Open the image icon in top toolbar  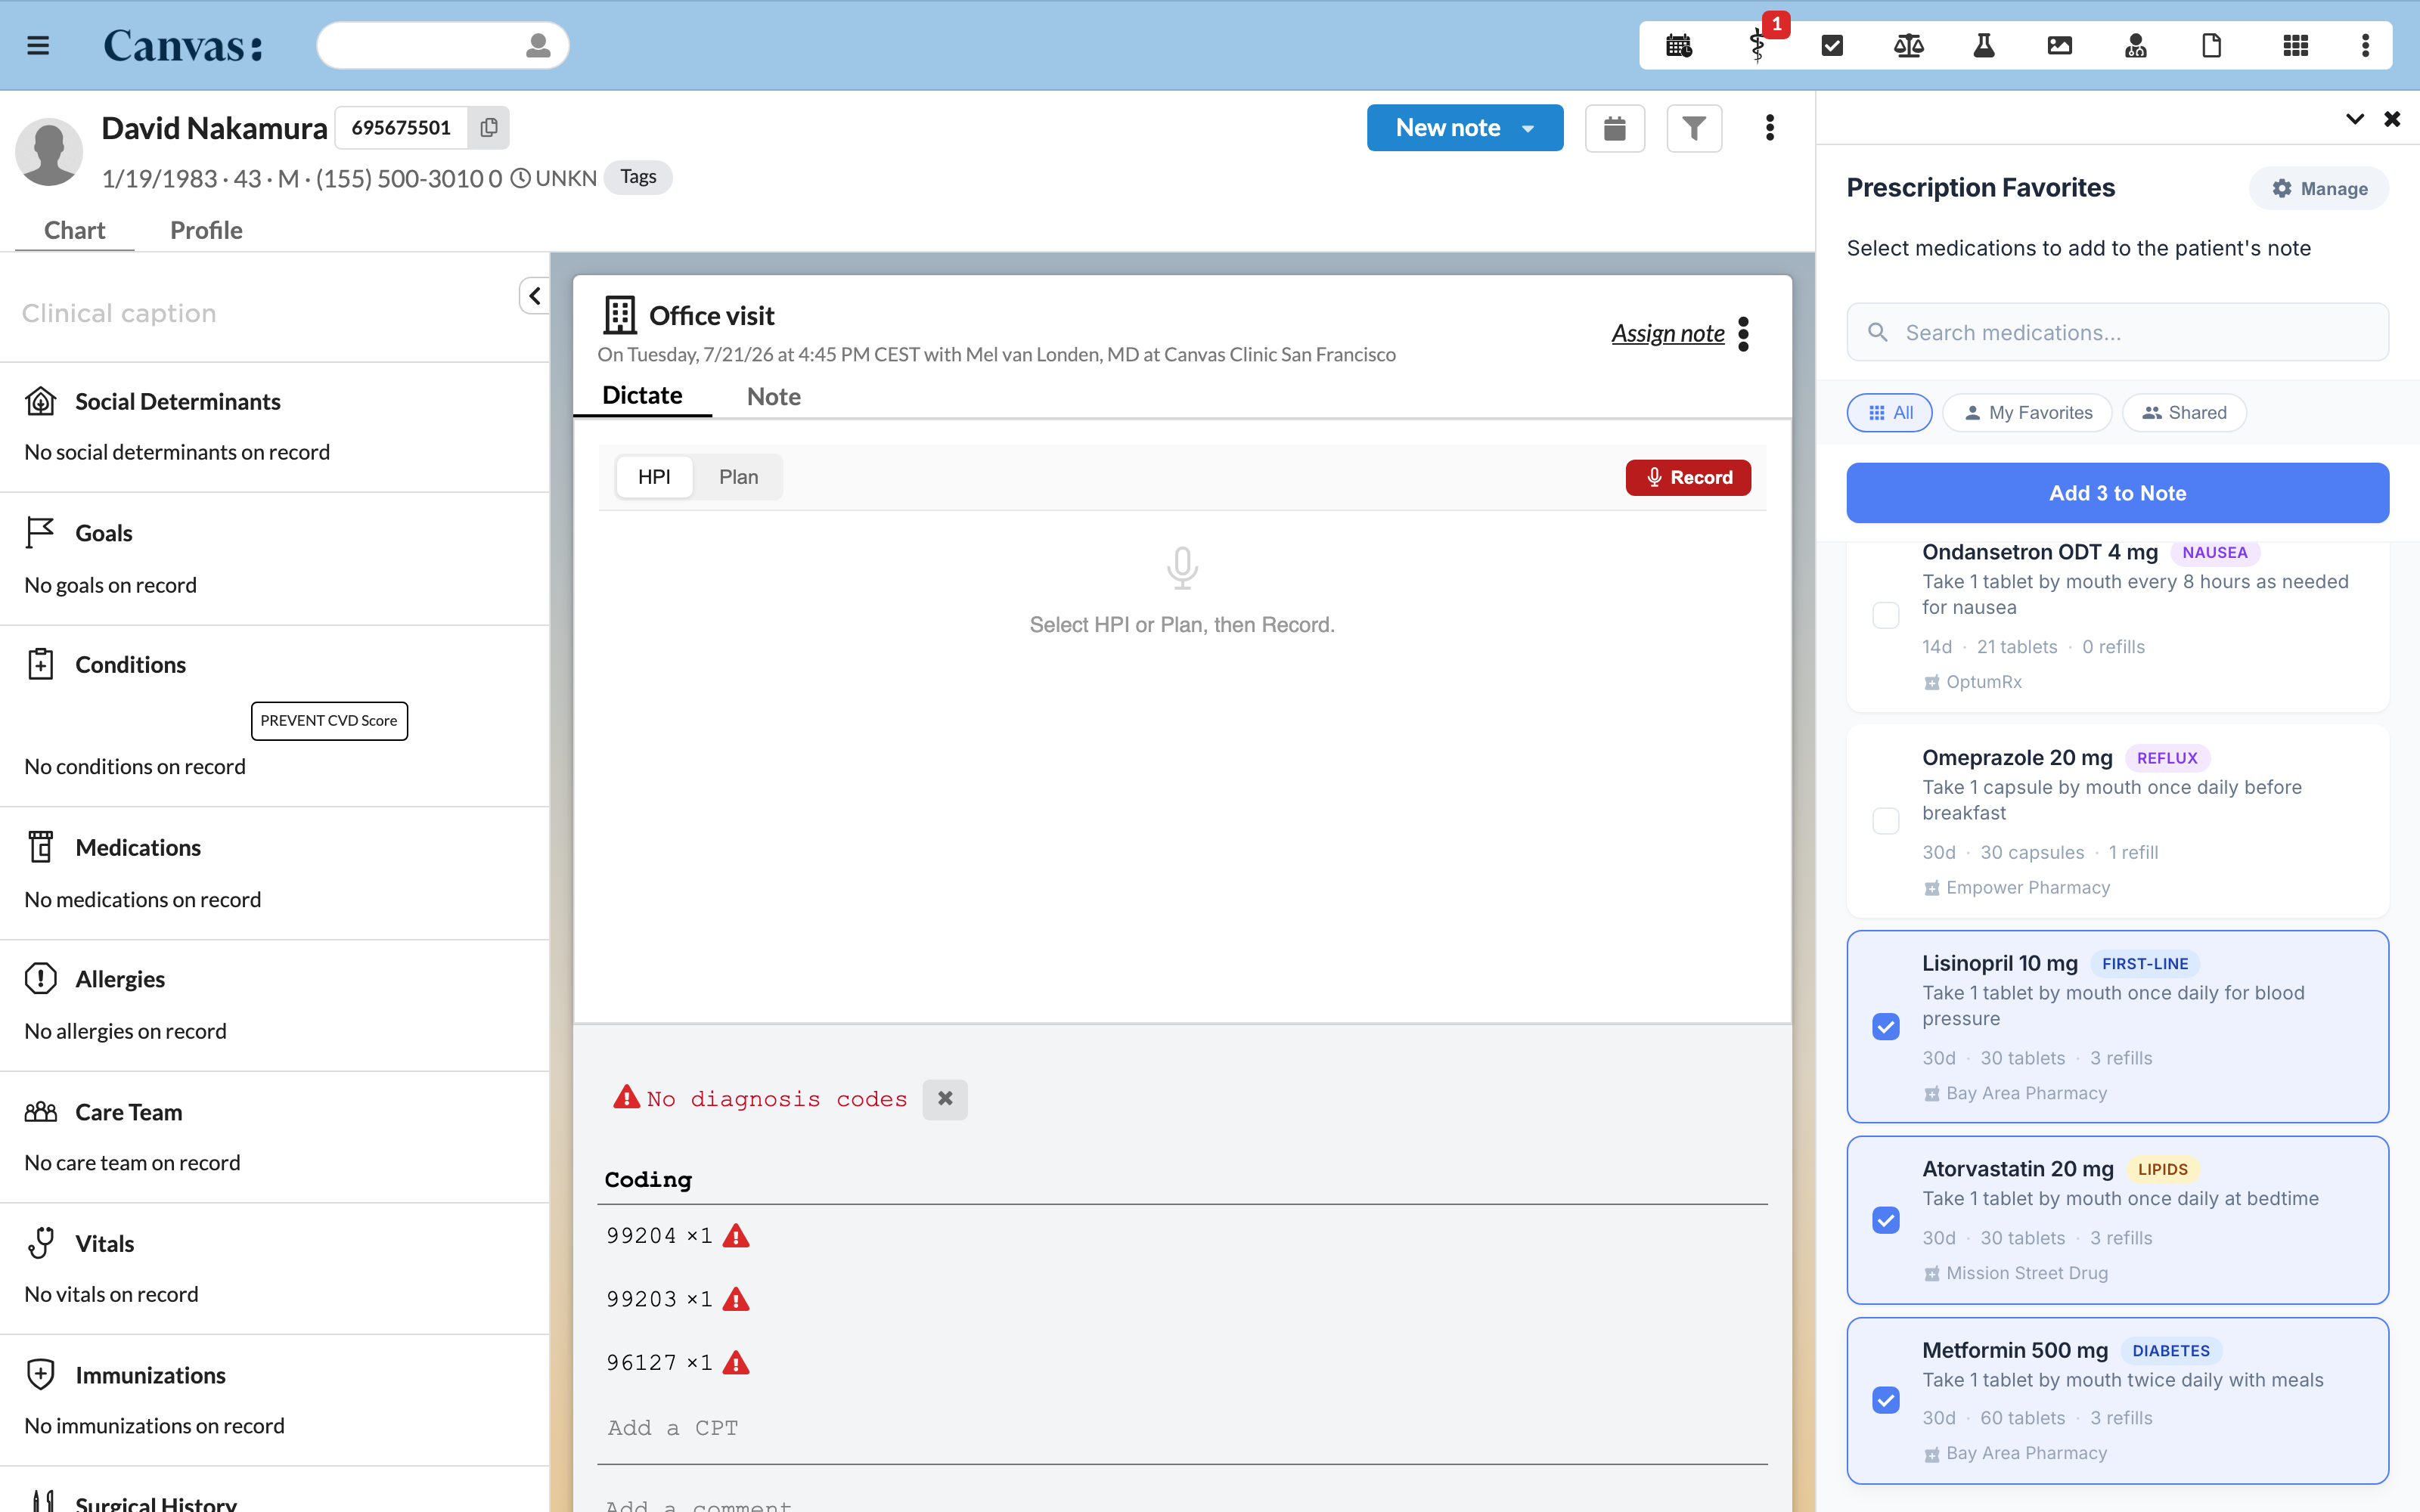click(2060, 46)
